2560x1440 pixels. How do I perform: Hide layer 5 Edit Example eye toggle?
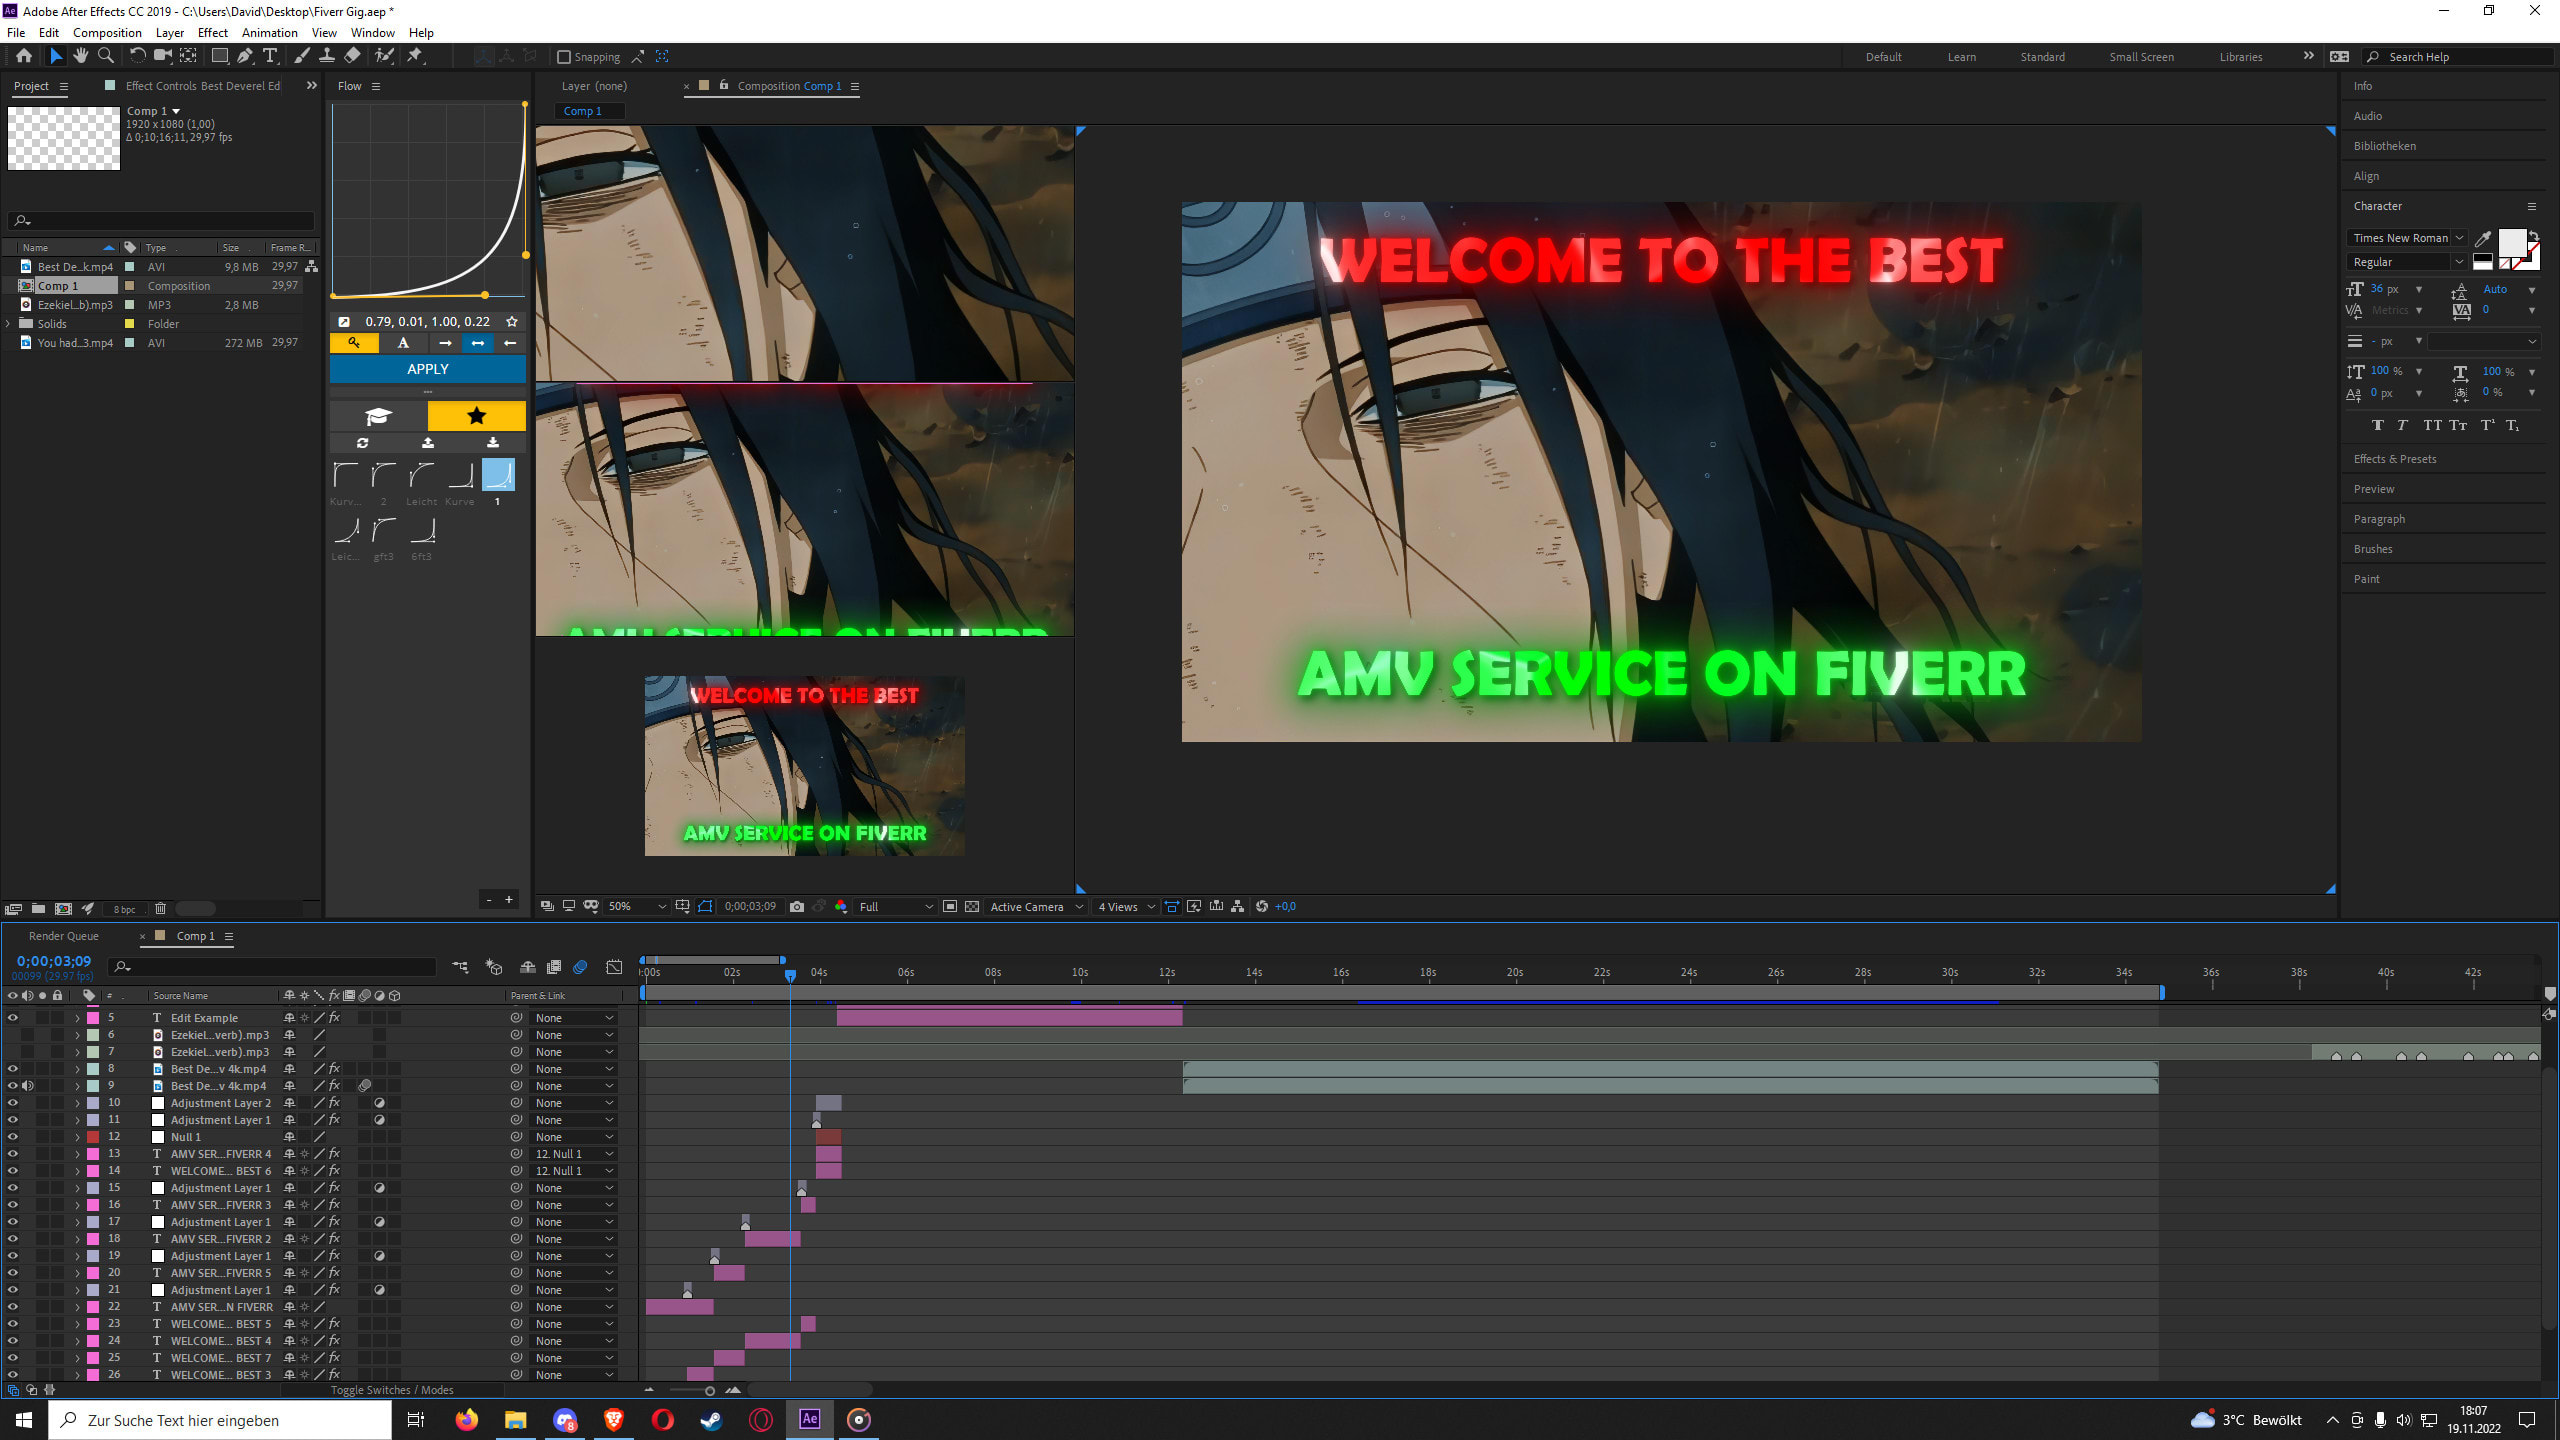tap(13, 1018)
